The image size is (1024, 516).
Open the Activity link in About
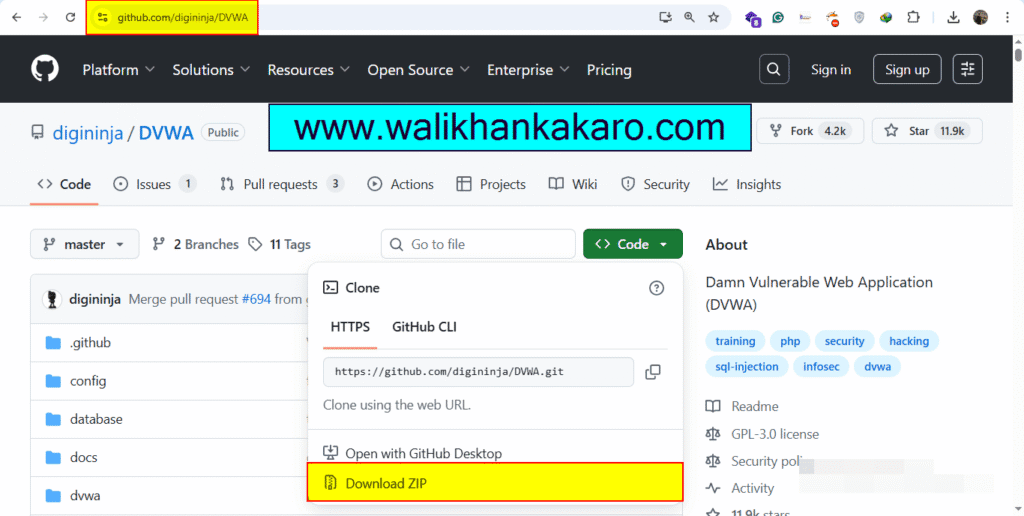(752, 488)
